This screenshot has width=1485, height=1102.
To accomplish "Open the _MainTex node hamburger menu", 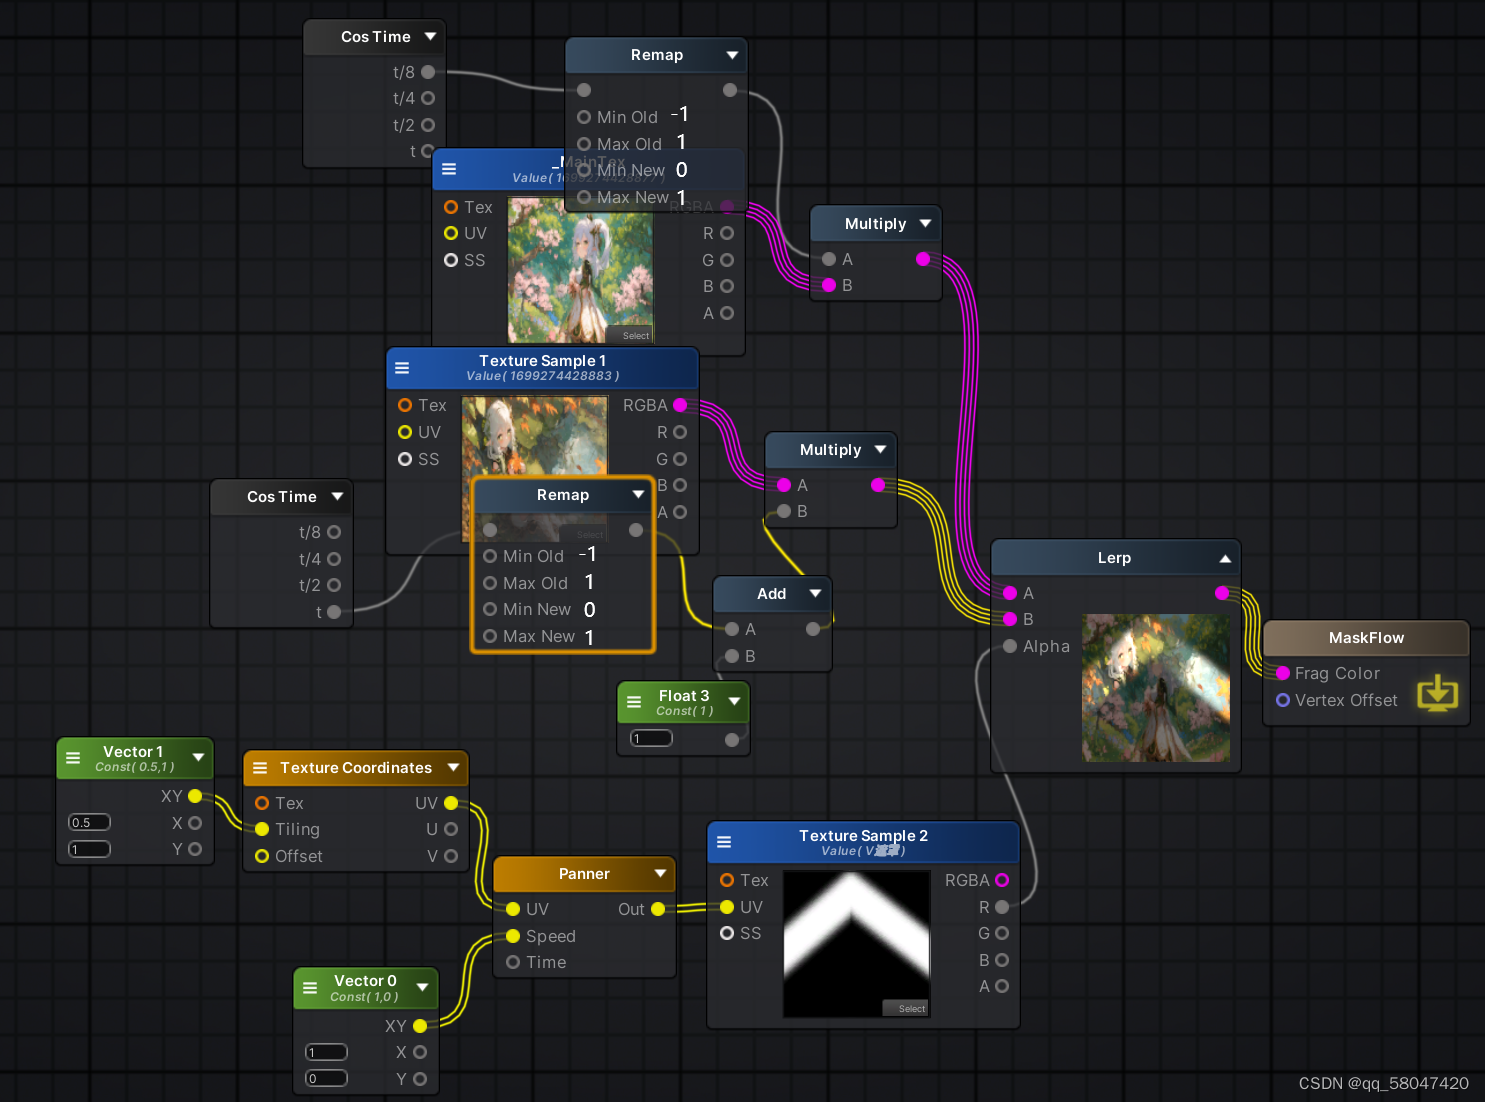I will pyautogui.click(x=449, y=169).
